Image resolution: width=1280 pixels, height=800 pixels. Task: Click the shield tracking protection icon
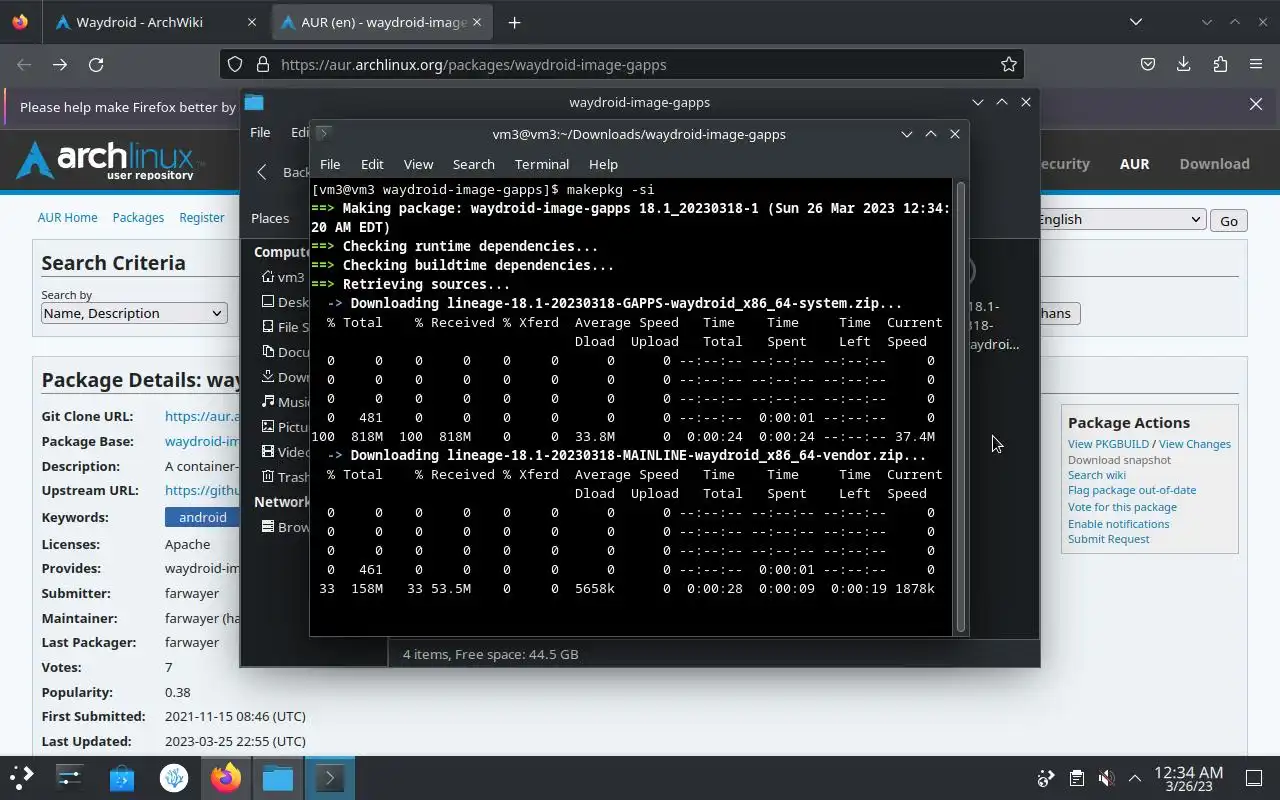tap(235, 64)
